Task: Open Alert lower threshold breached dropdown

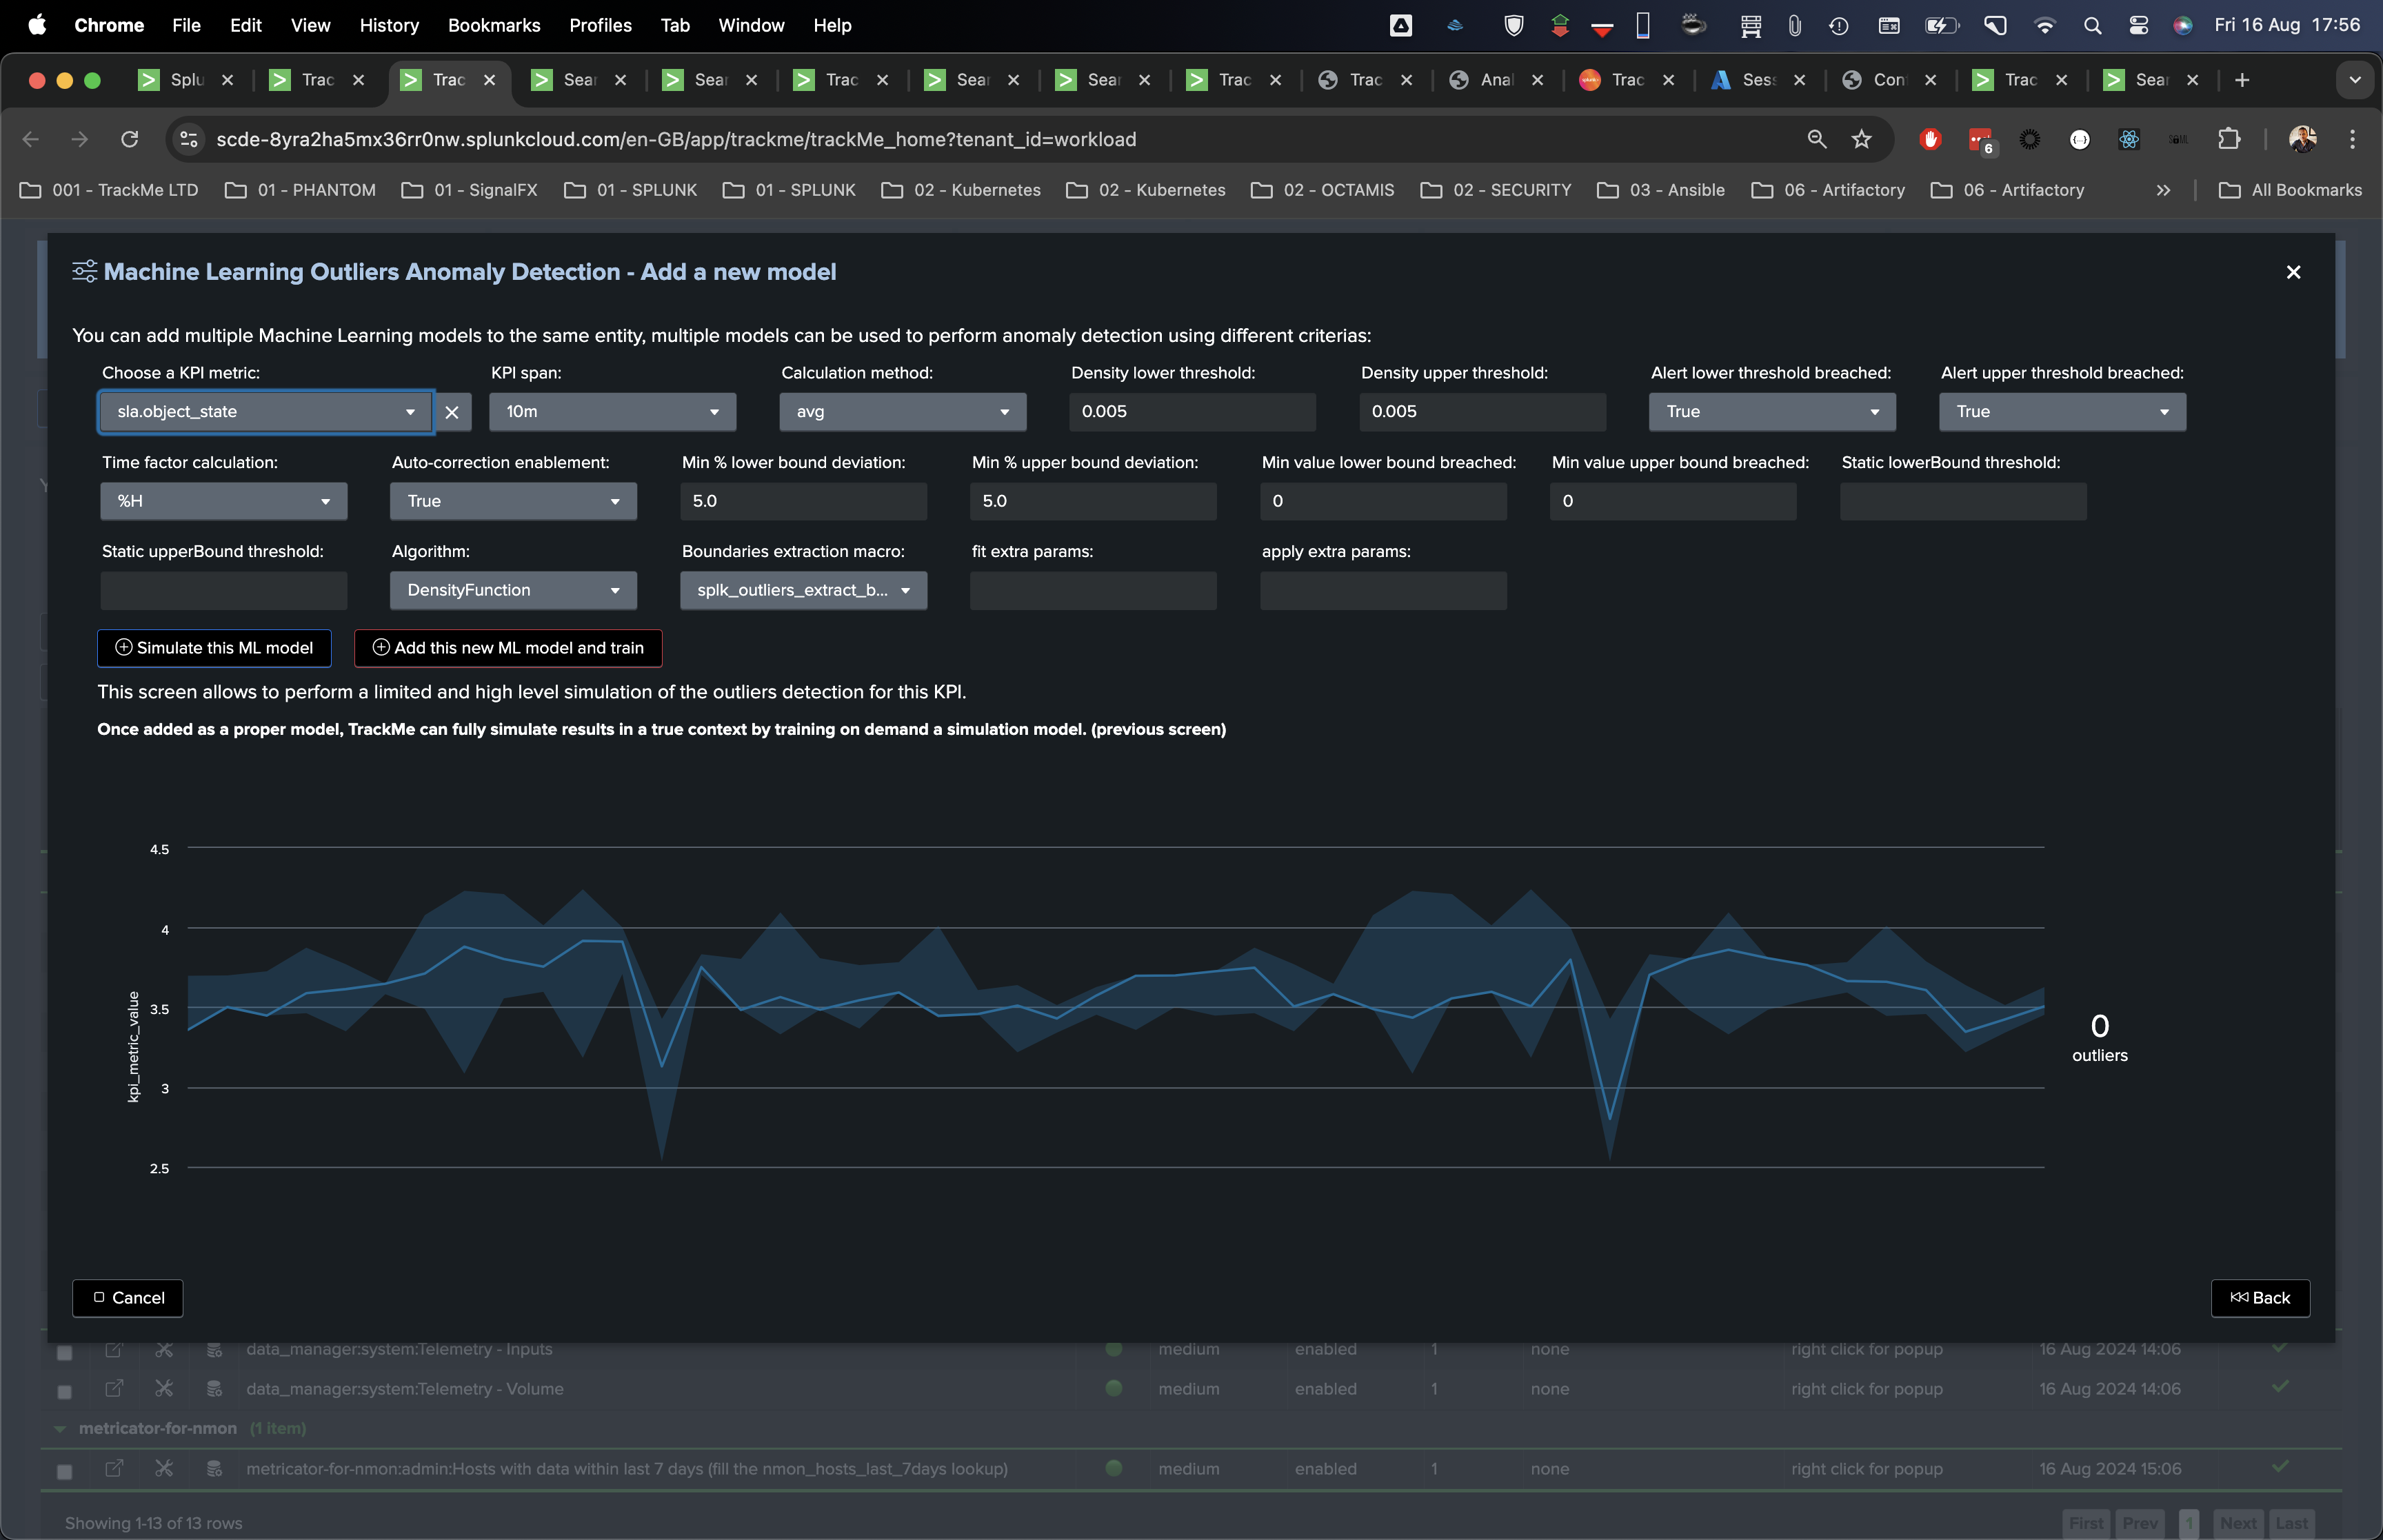Action: point(1772,412)
